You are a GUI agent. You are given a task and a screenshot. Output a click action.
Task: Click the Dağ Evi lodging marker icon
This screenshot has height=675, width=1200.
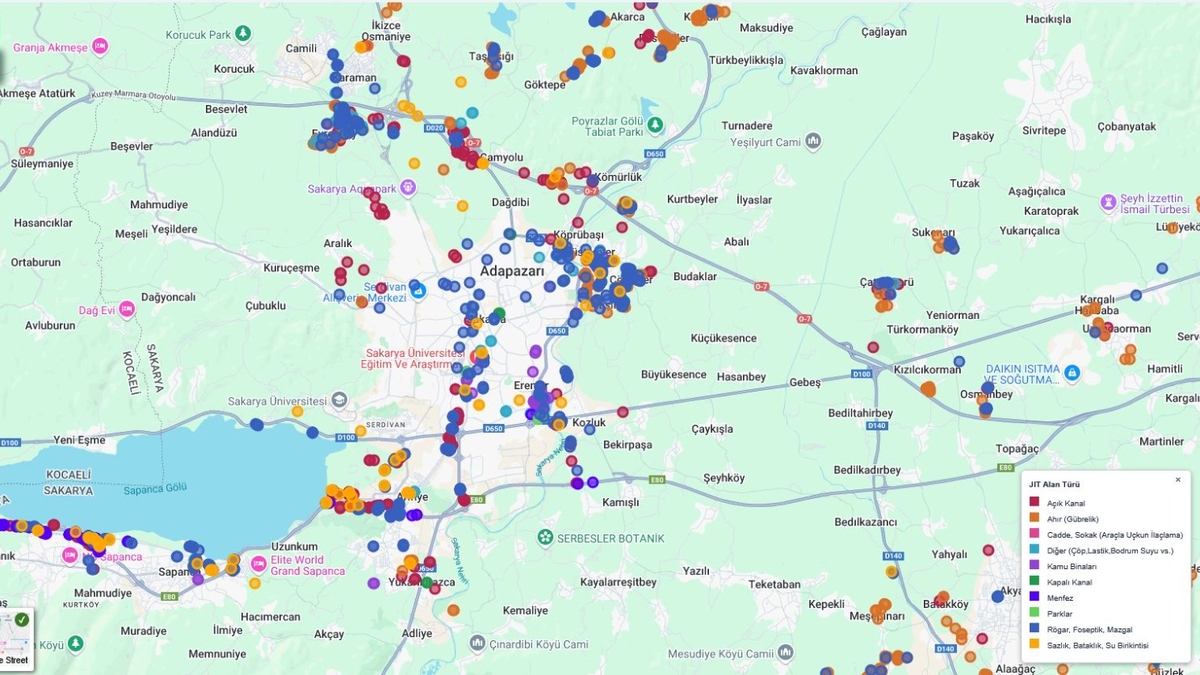126,309
